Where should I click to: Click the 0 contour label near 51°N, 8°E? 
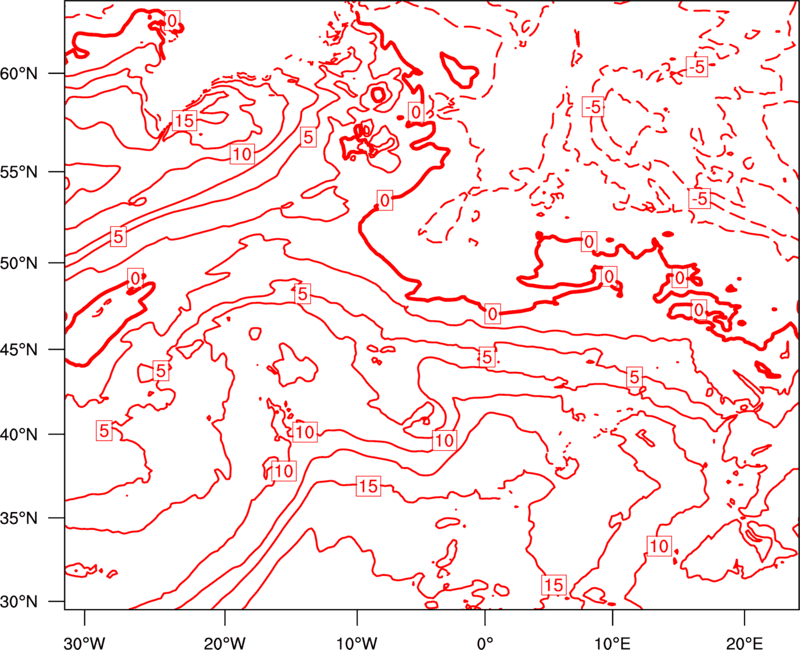tap(589, 241)
